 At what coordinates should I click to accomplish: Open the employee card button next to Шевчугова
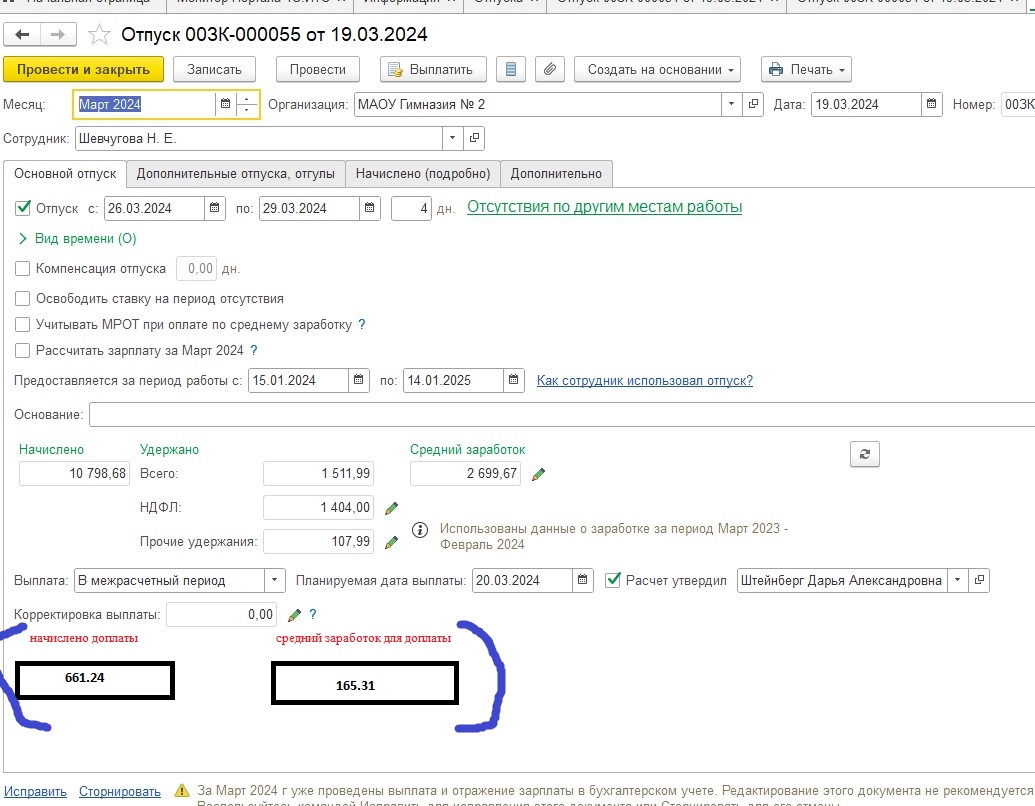475,138
